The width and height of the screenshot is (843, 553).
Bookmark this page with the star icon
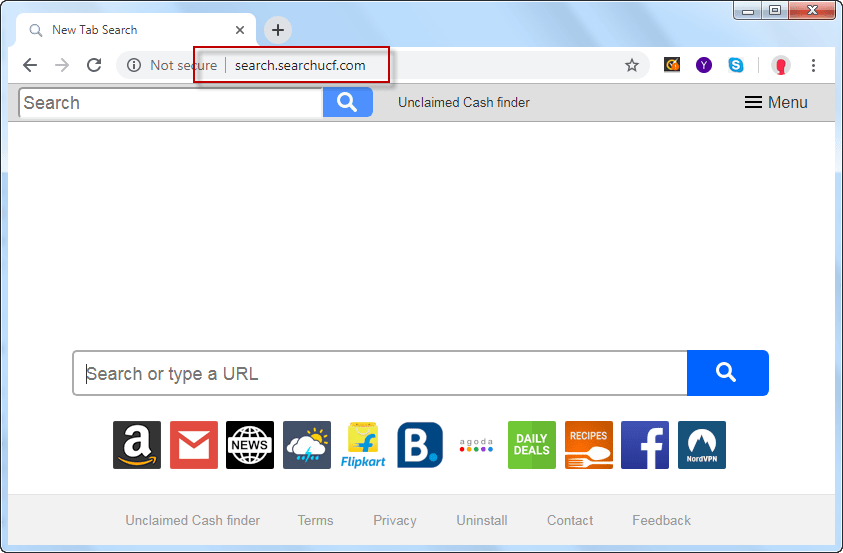[632, 65]
